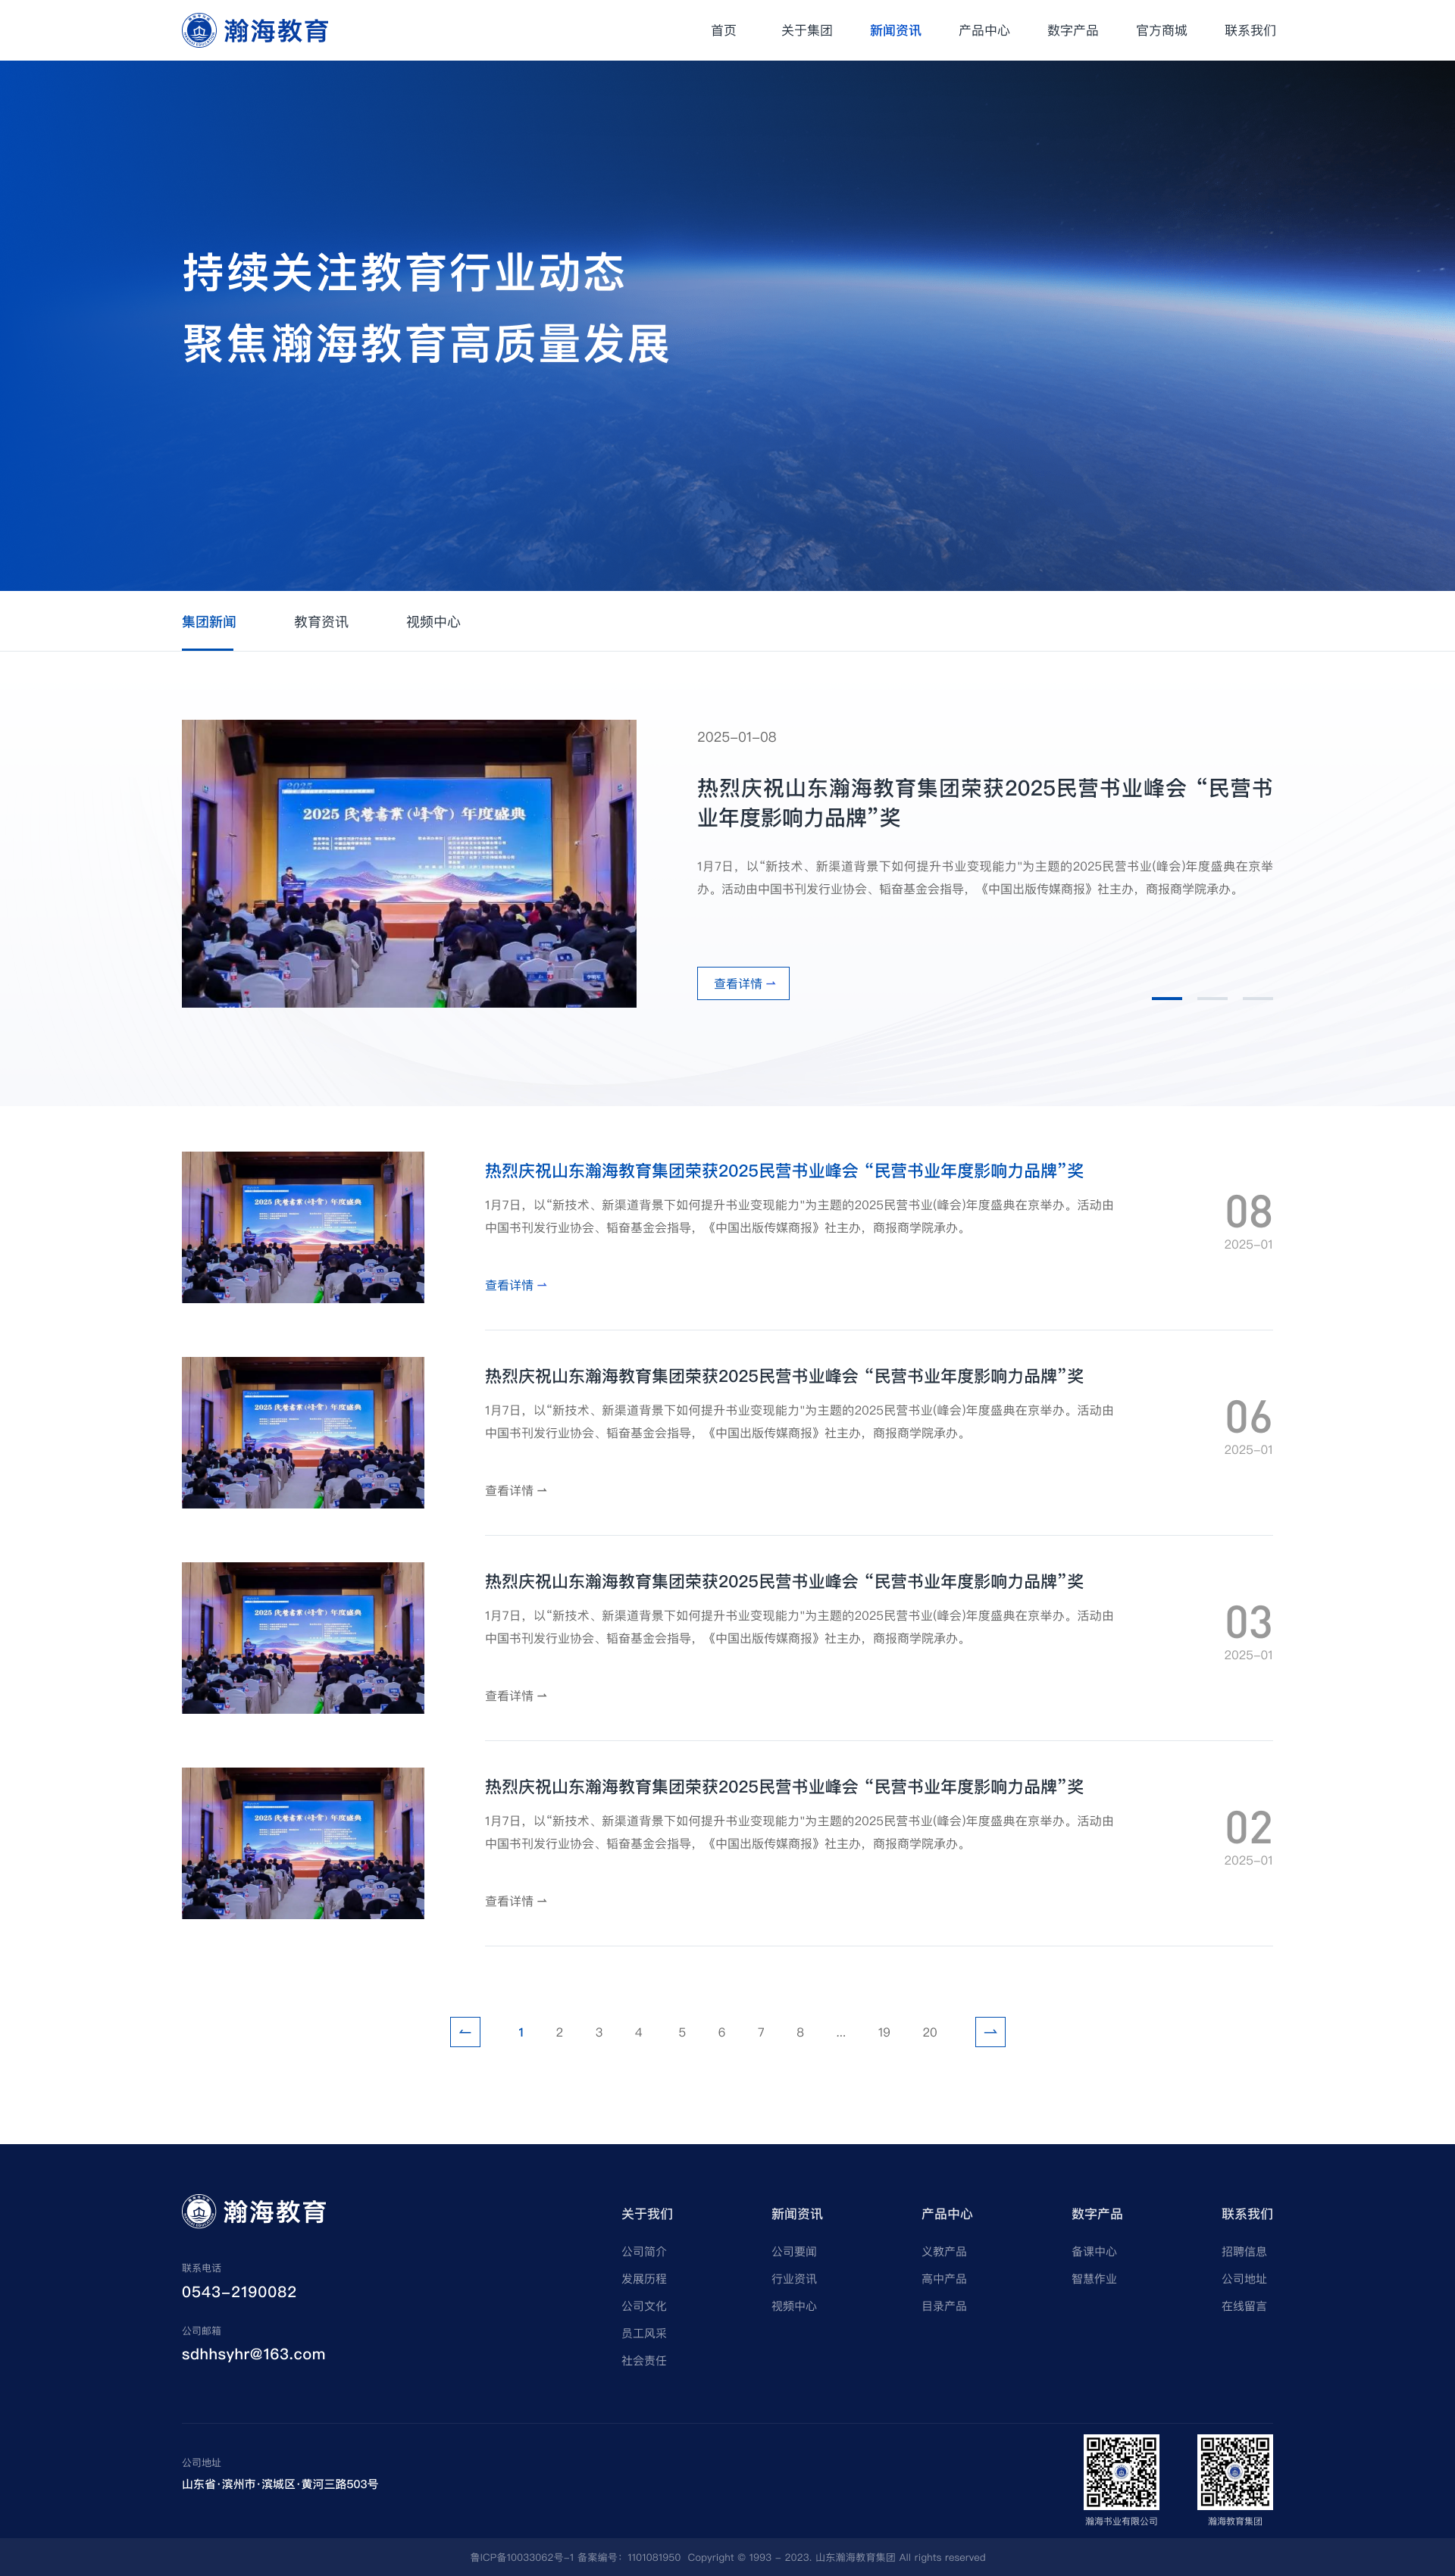Viewport: 1455px width, 2576px height.
Task: Open the 产品中心 navigation menu
Action: coord(984,30)
